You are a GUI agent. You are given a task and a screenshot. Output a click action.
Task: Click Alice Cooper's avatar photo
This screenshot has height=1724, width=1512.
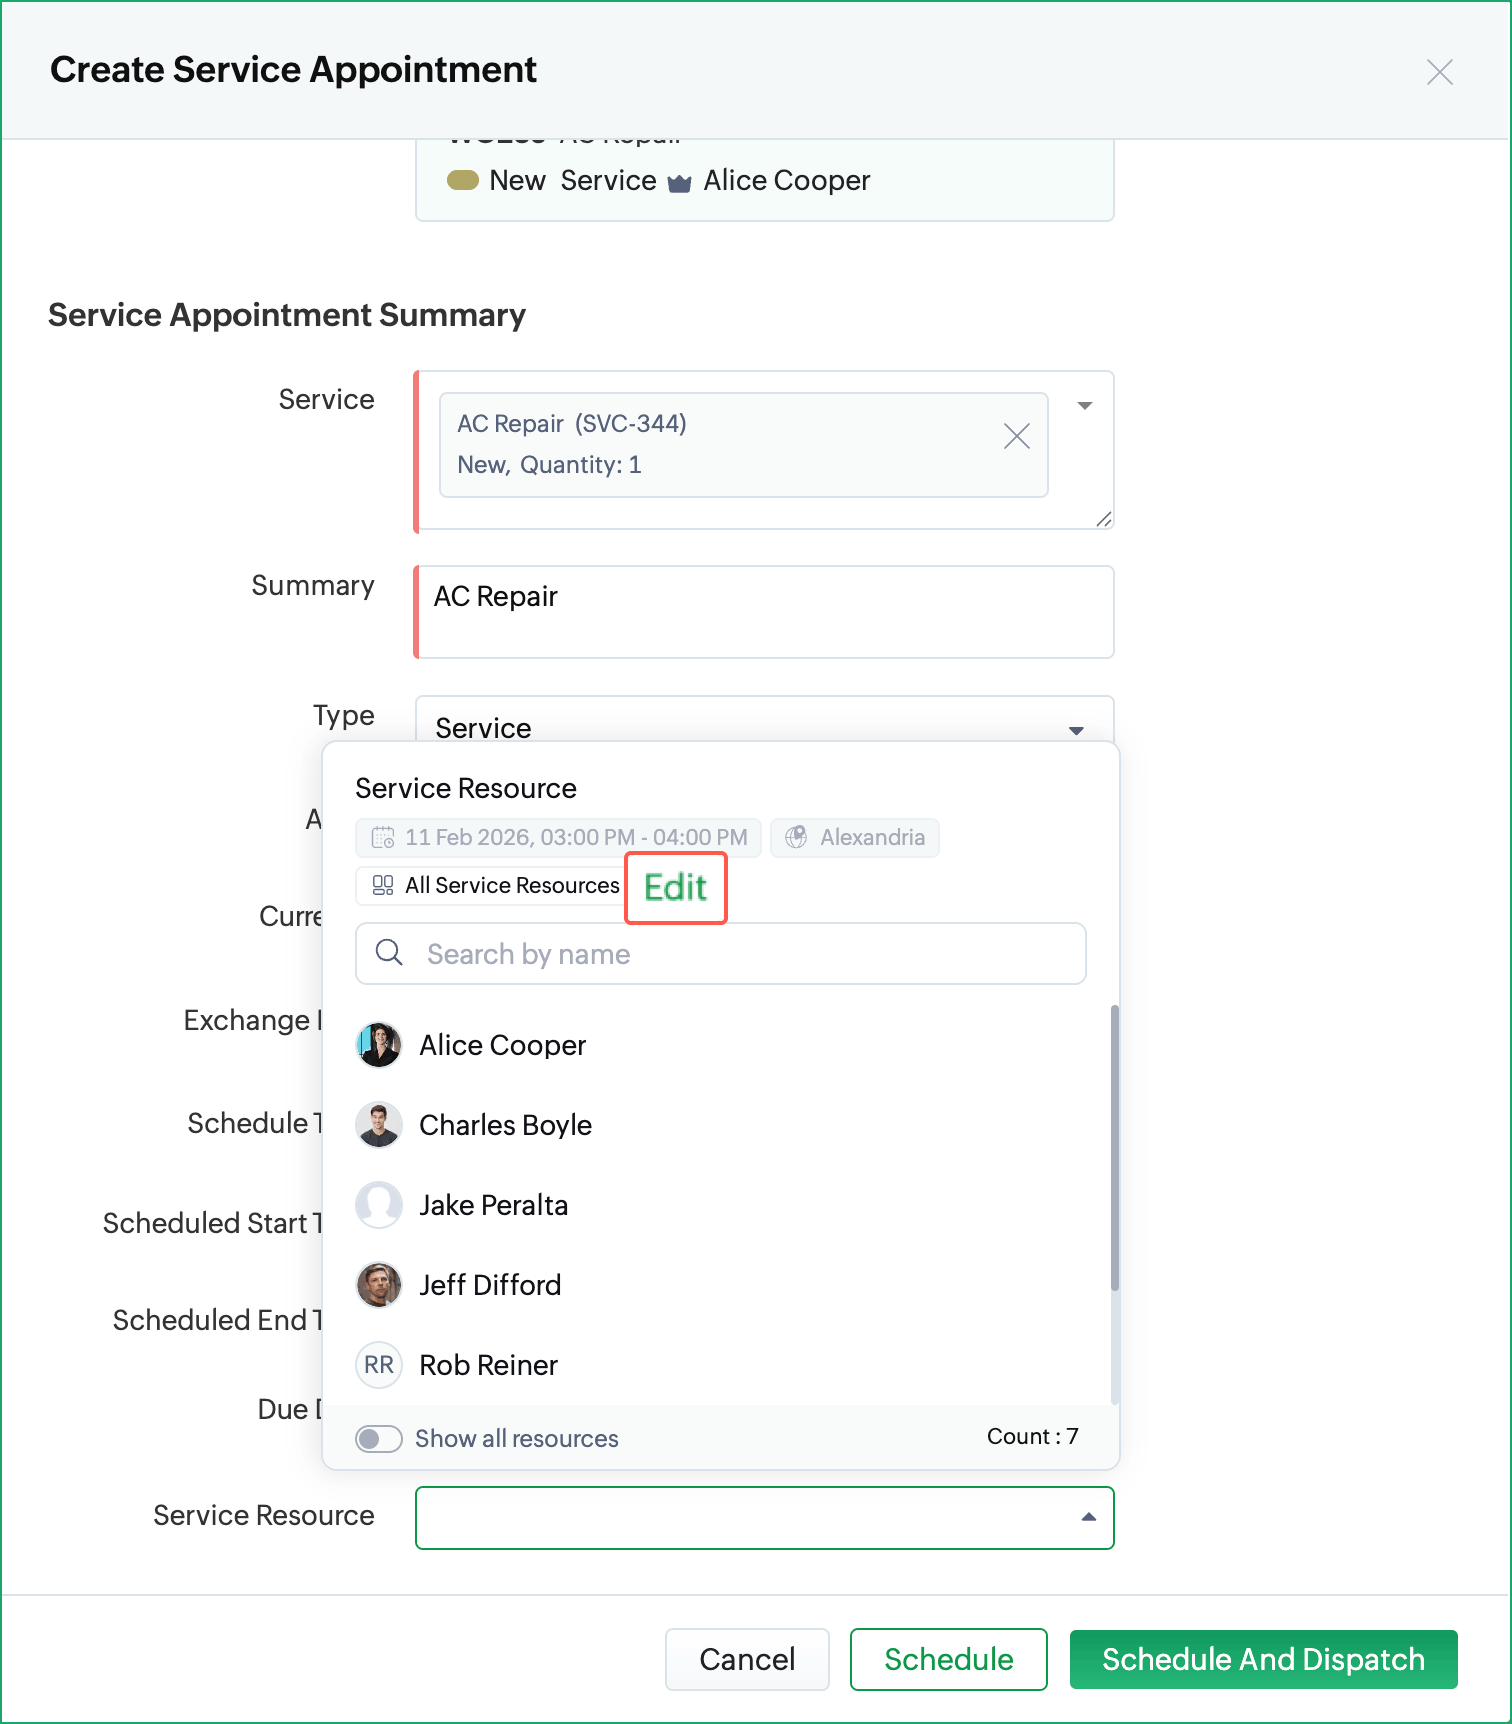click(x=379, y=1045)
